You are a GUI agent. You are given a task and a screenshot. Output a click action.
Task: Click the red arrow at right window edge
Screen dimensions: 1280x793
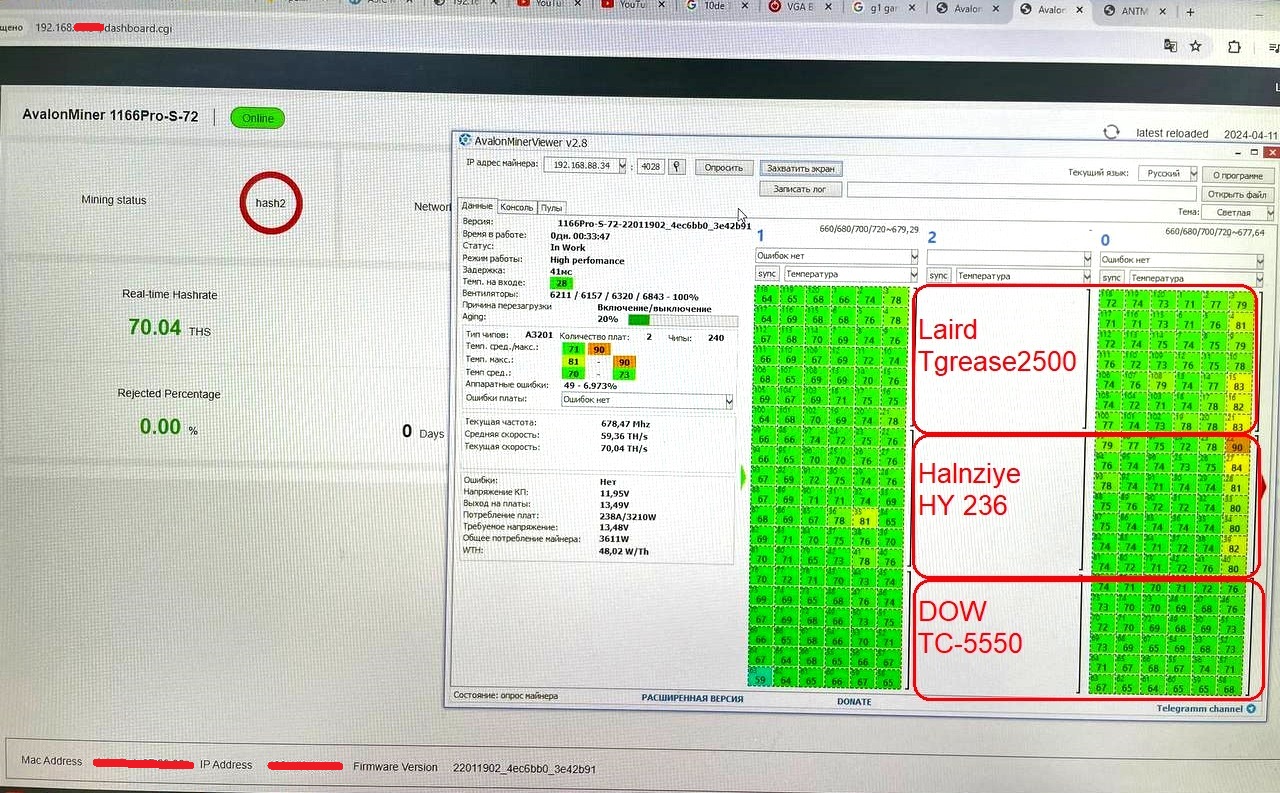point(1262,485)
